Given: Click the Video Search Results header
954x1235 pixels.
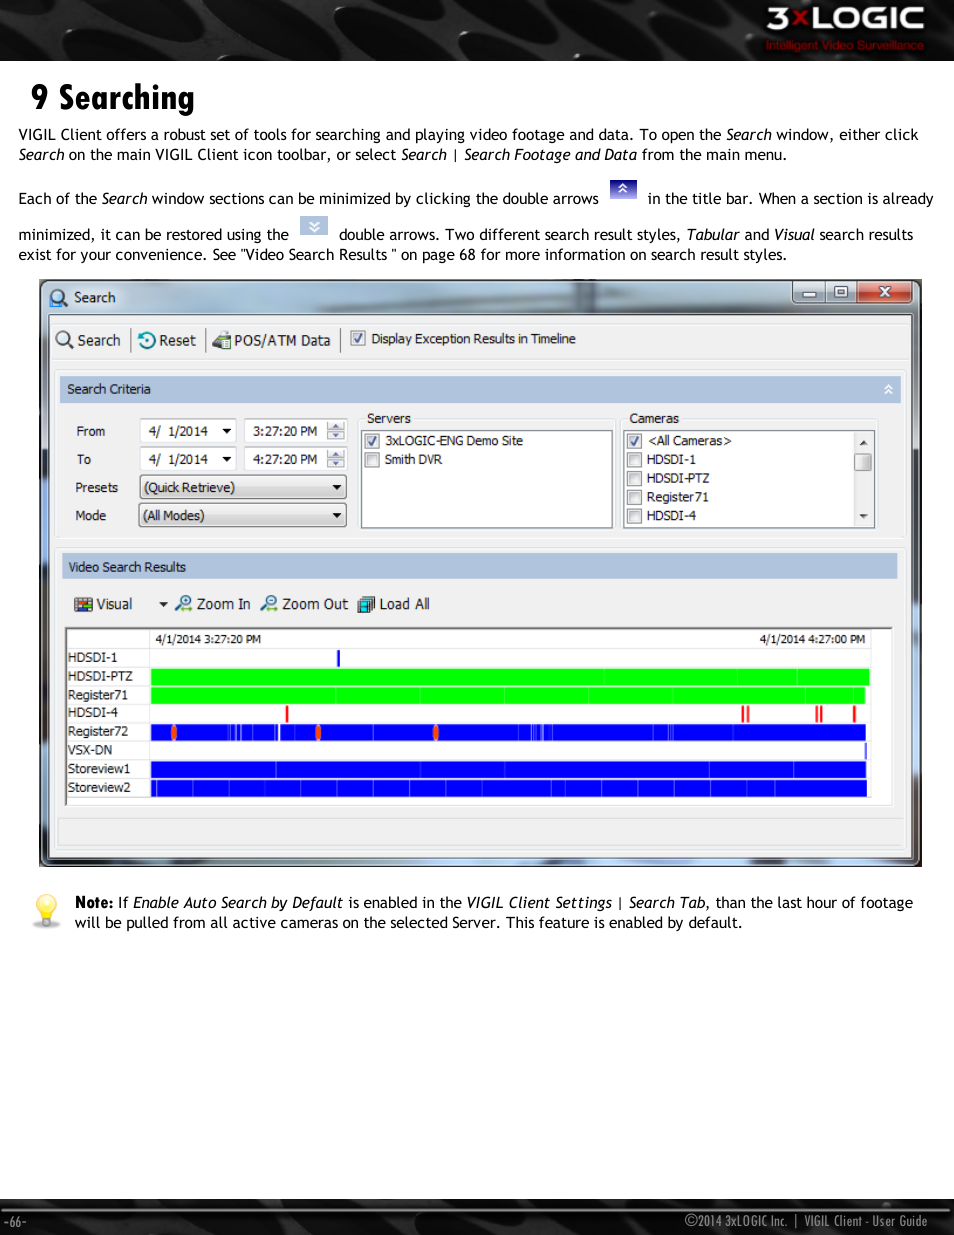Looking at the screenshot, I should click(x=479, y=567).
